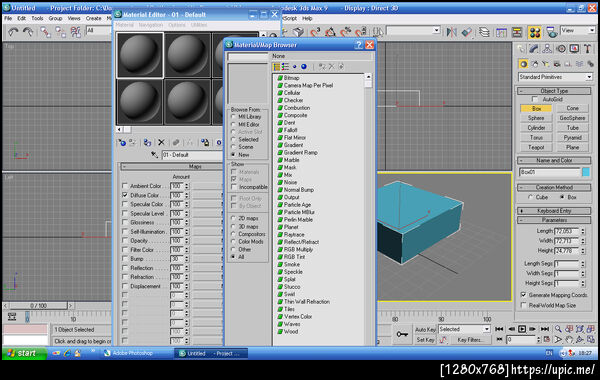This screenshot has height=380, width=600.
Task: Click Get Material icon in Material Editor
Action: 122,143
